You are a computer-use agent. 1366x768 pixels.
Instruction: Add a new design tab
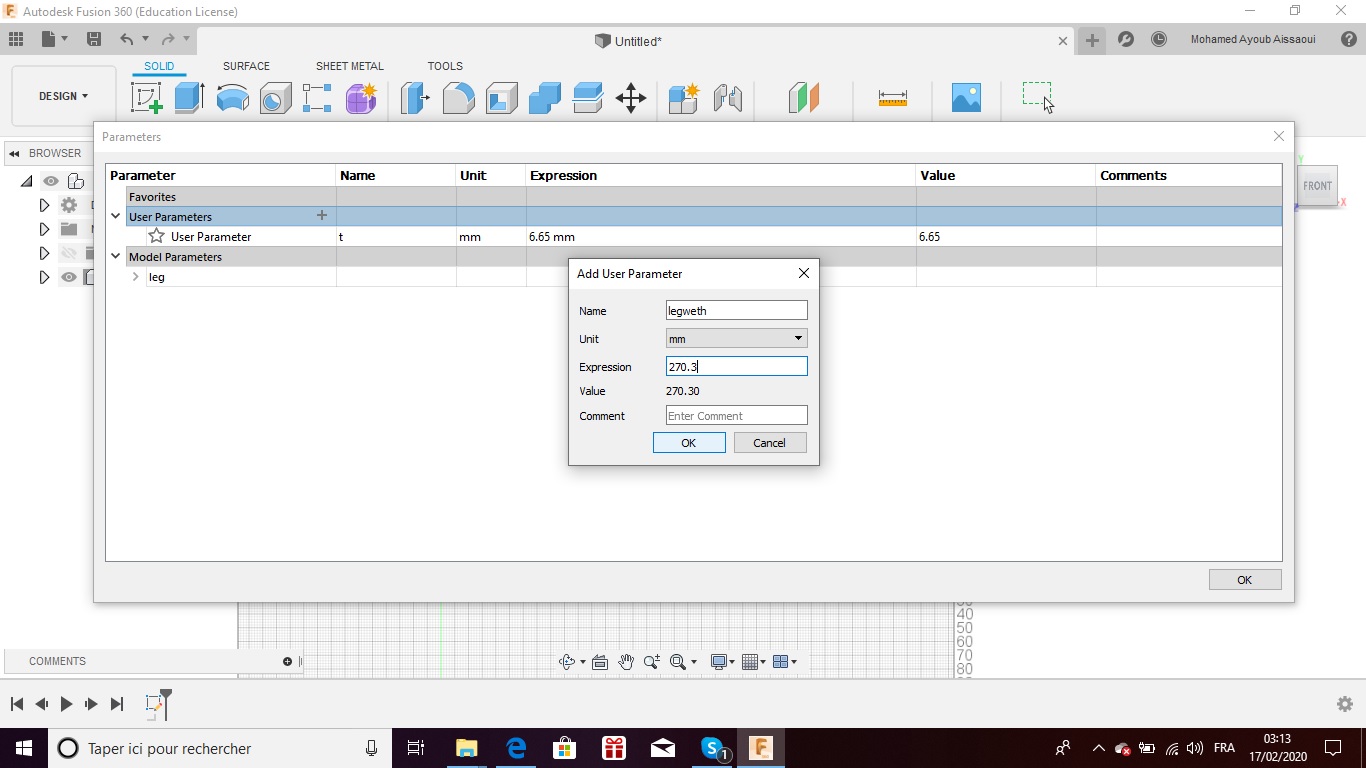(1092, 40)
